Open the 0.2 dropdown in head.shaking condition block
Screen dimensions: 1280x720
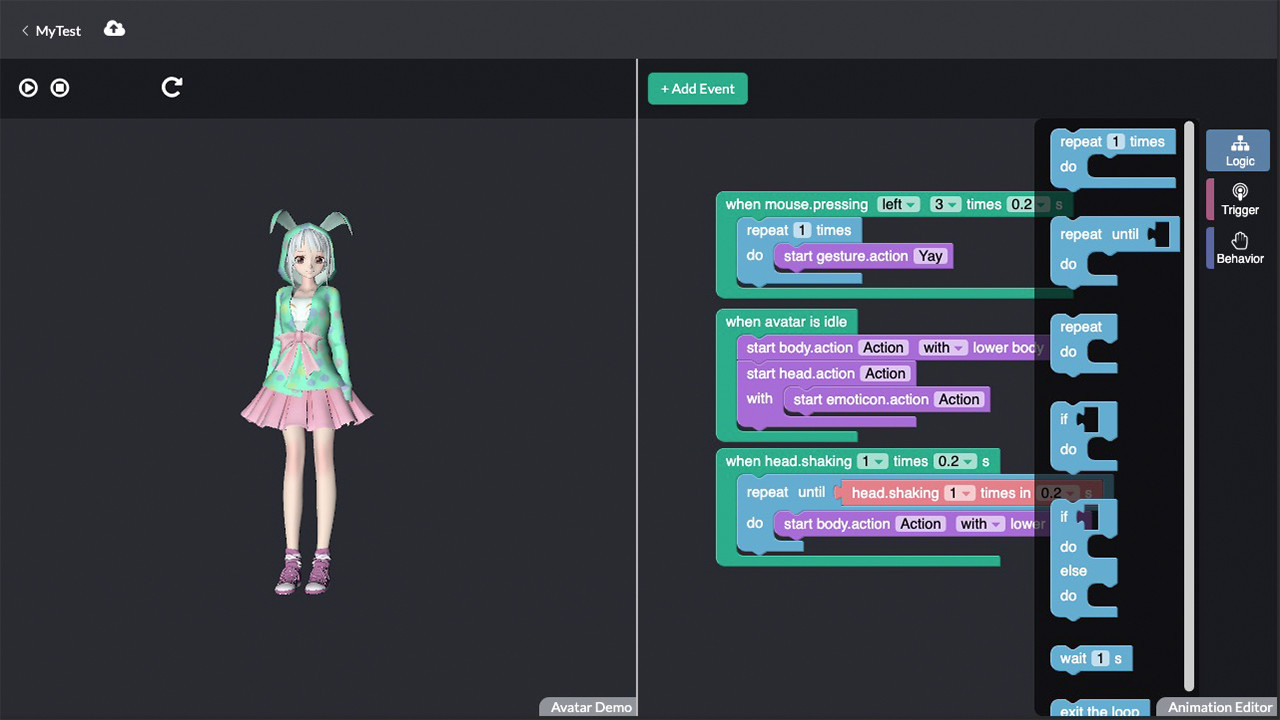[x=1057, y=492]
